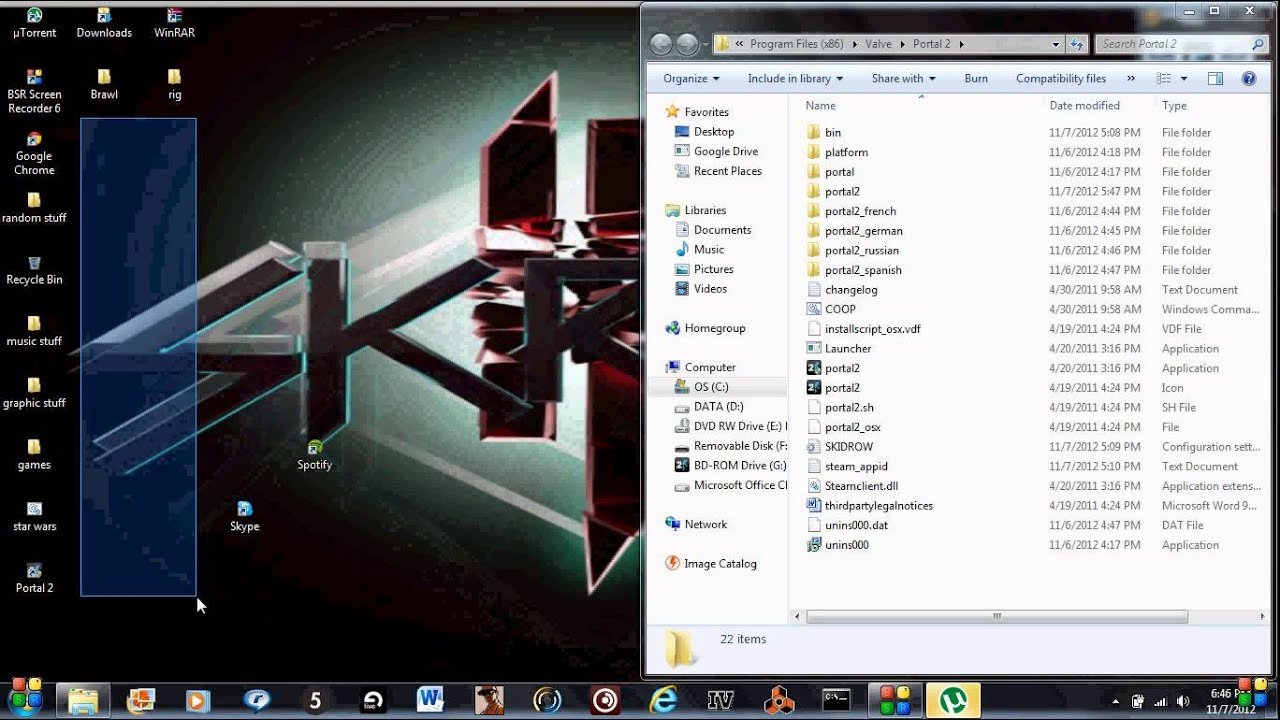Open Windows Start orb
This screenshot has height=720, width=1280.
pyautogui.click(x=25, y=699)
